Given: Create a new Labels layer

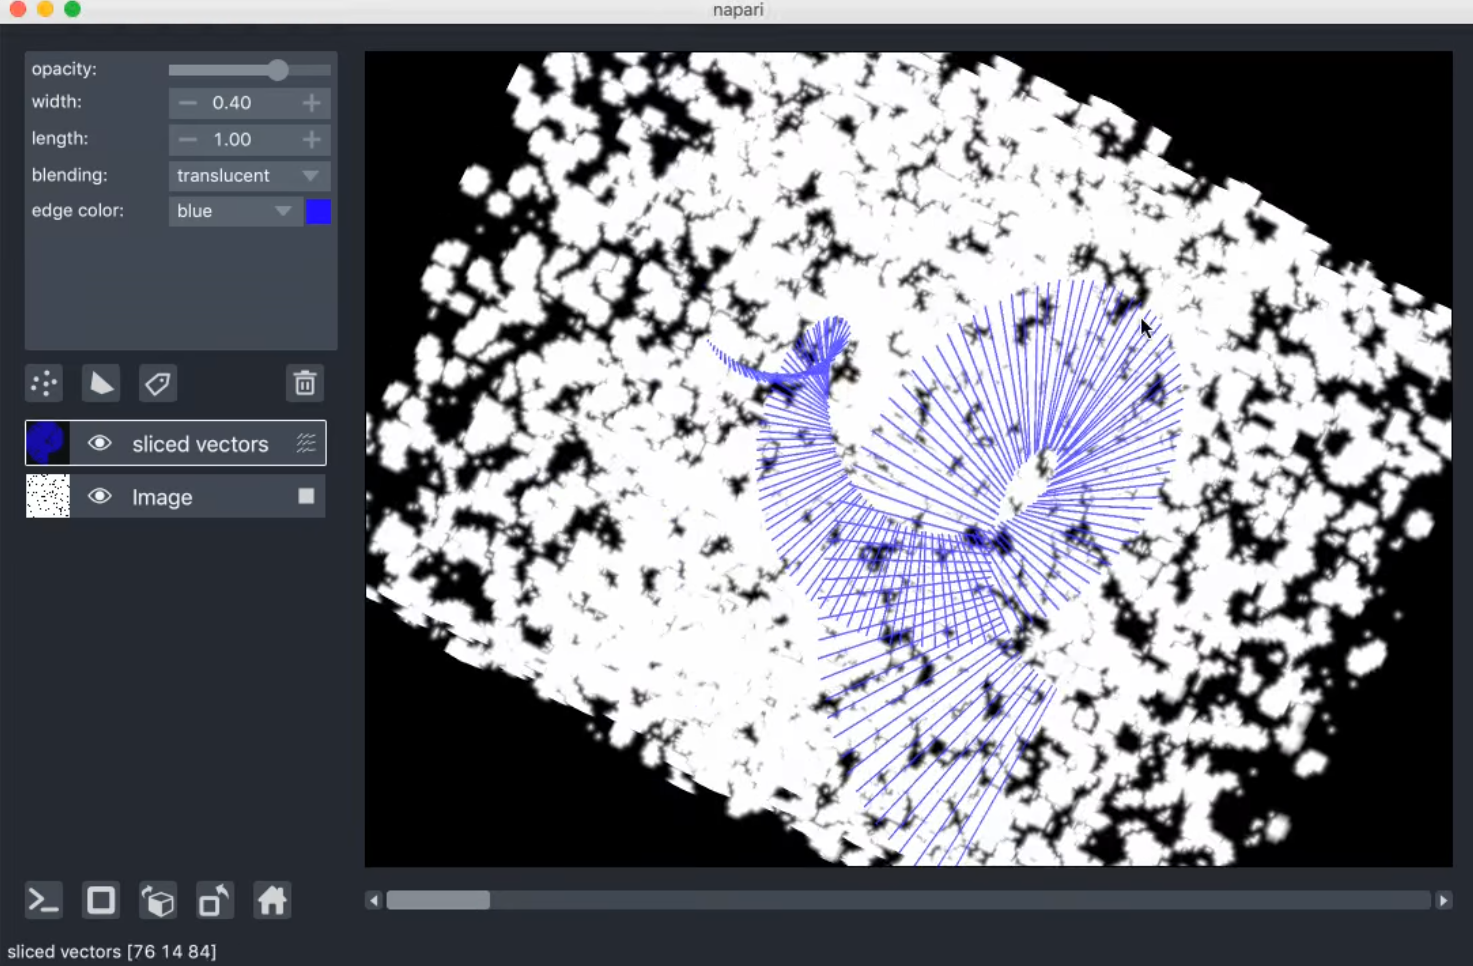Looking at the screenshot, I should 157,383.
